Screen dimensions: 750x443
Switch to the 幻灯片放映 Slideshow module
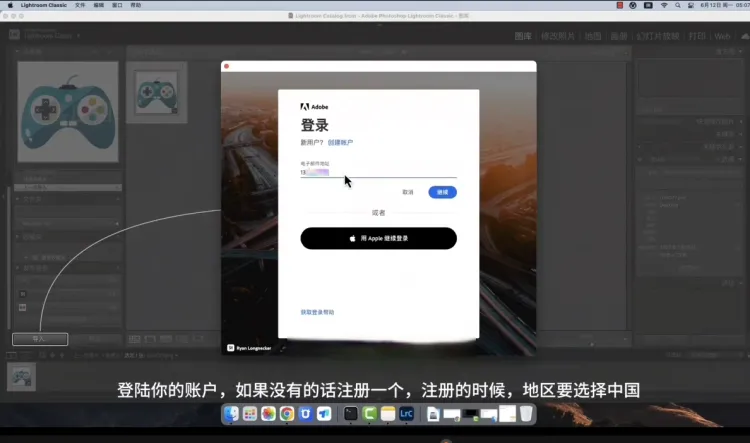(658, 36)
